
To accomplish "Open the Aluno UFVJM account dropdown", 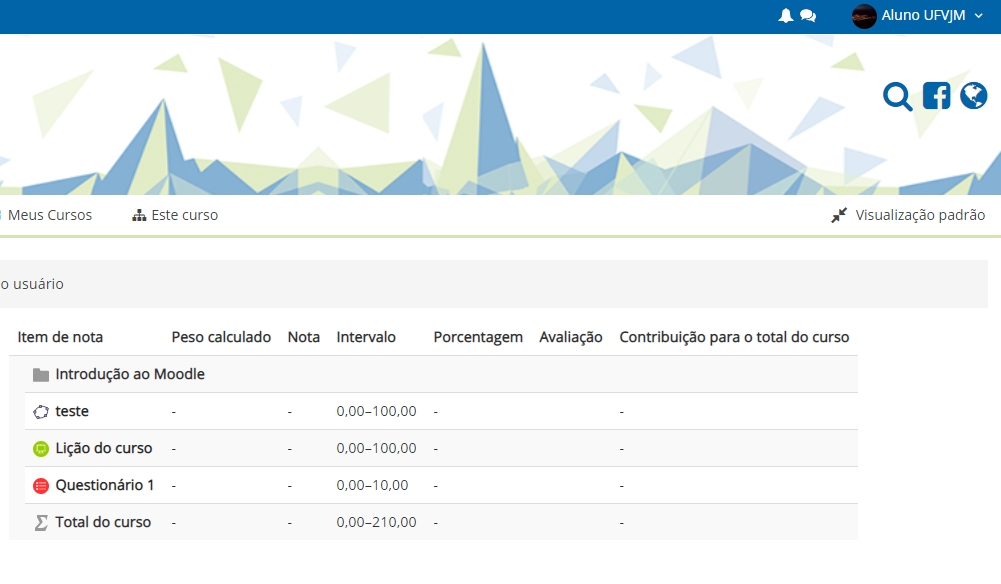I will (x=920, y=15).
